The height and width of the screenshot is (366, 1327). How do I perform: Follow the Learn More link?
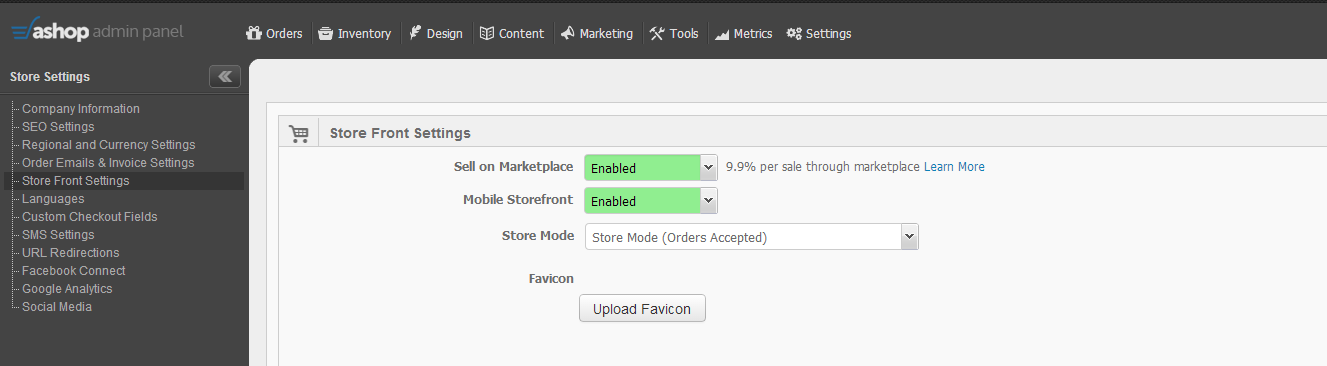click(954, 167)
